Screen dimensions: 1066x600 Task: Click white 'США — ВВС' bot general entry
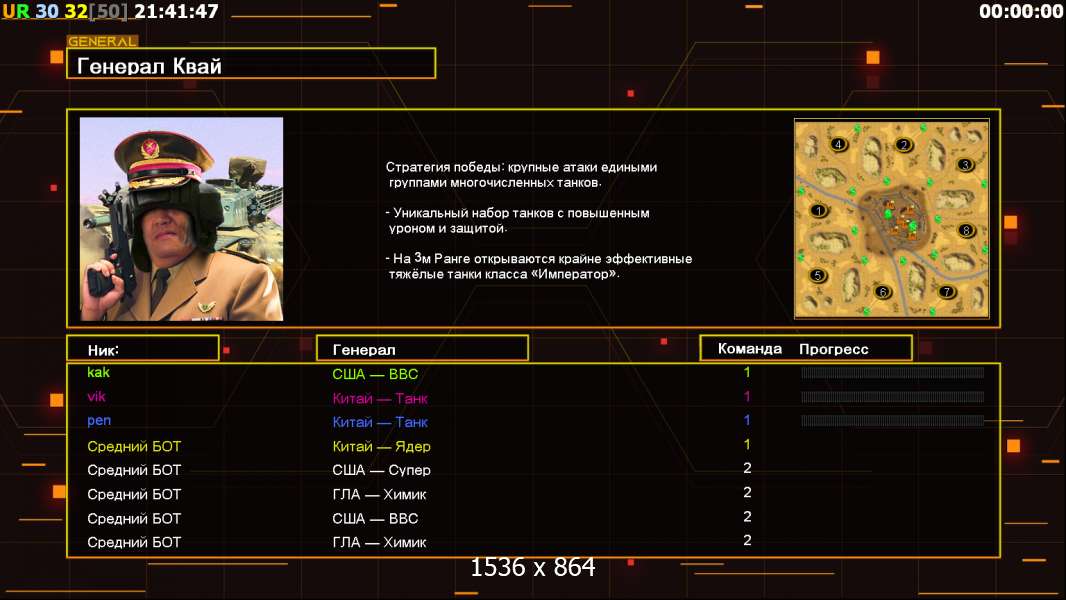click(x=375, y=518)
